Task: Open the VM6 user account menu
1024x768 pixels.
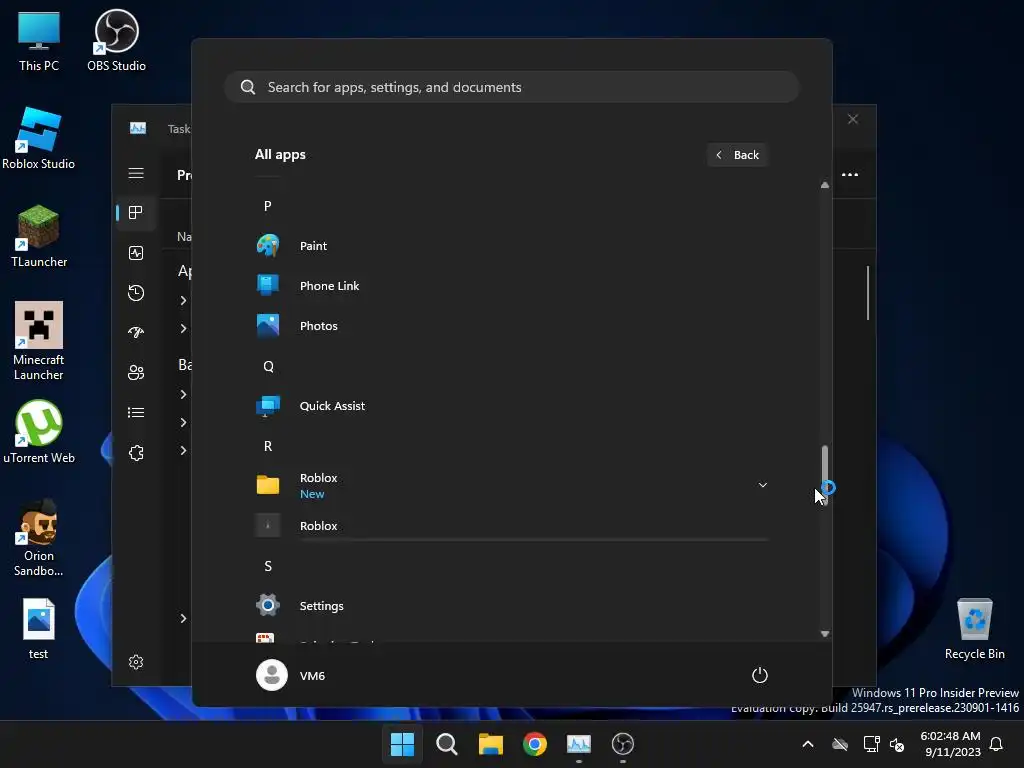Action: point(291,675)
